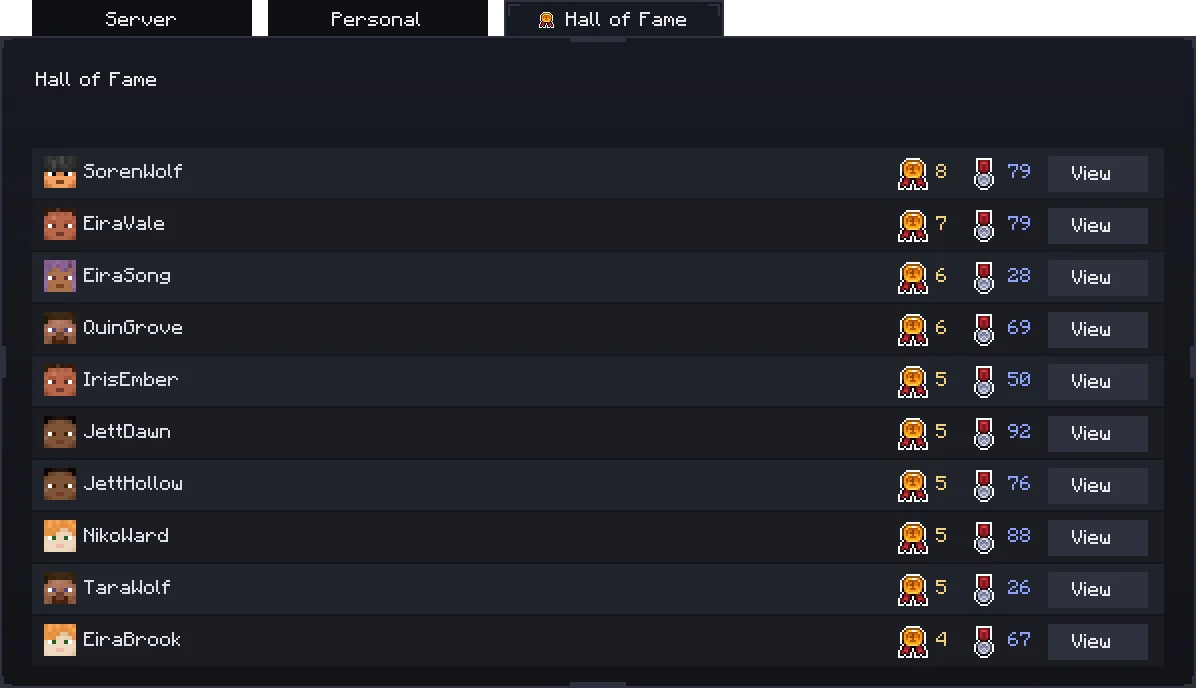Switch to the Server tab
Screen dimensions: 1196x688
[141, 19]
